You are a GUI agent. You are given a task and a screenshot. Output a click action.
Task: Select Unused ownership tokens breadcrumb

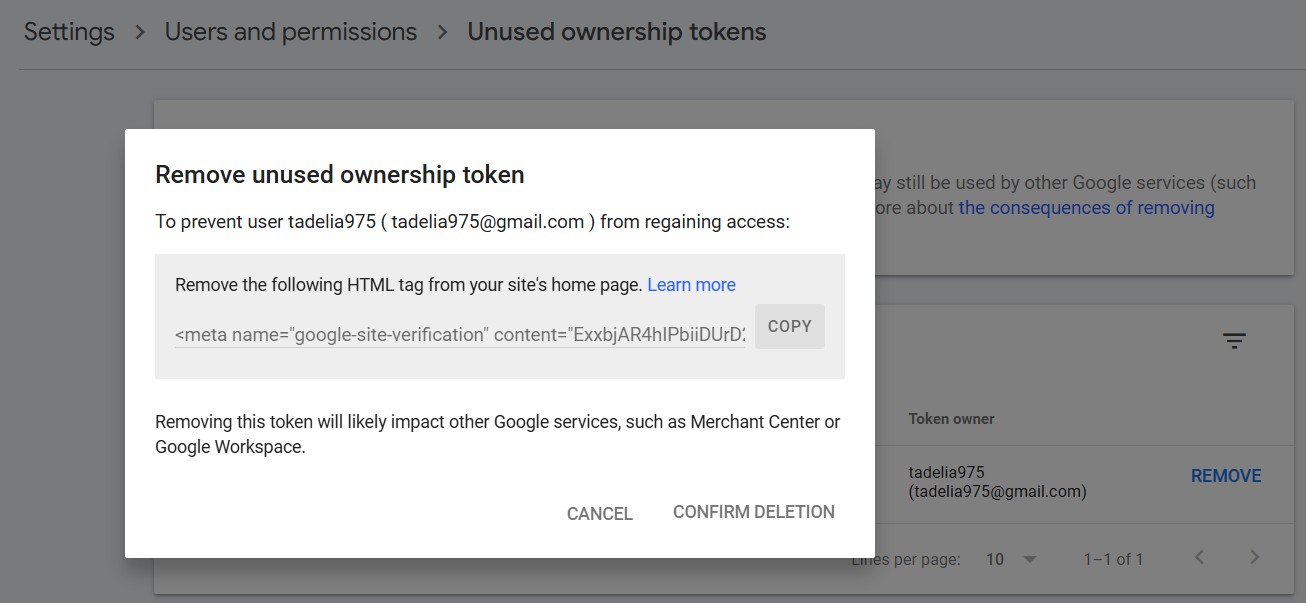pos(617,32)
